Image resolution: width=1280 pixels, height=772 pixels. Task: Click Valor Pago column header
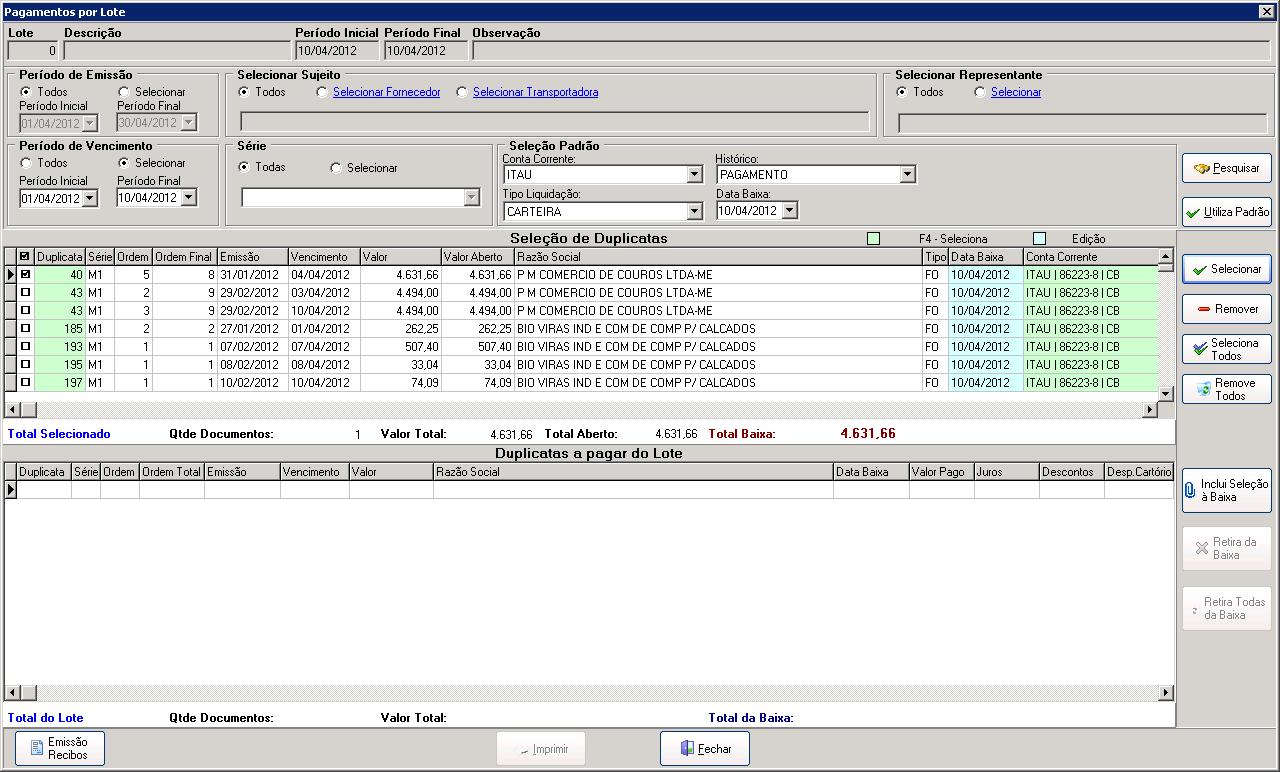pyautogui.click(x=941, y=472)
